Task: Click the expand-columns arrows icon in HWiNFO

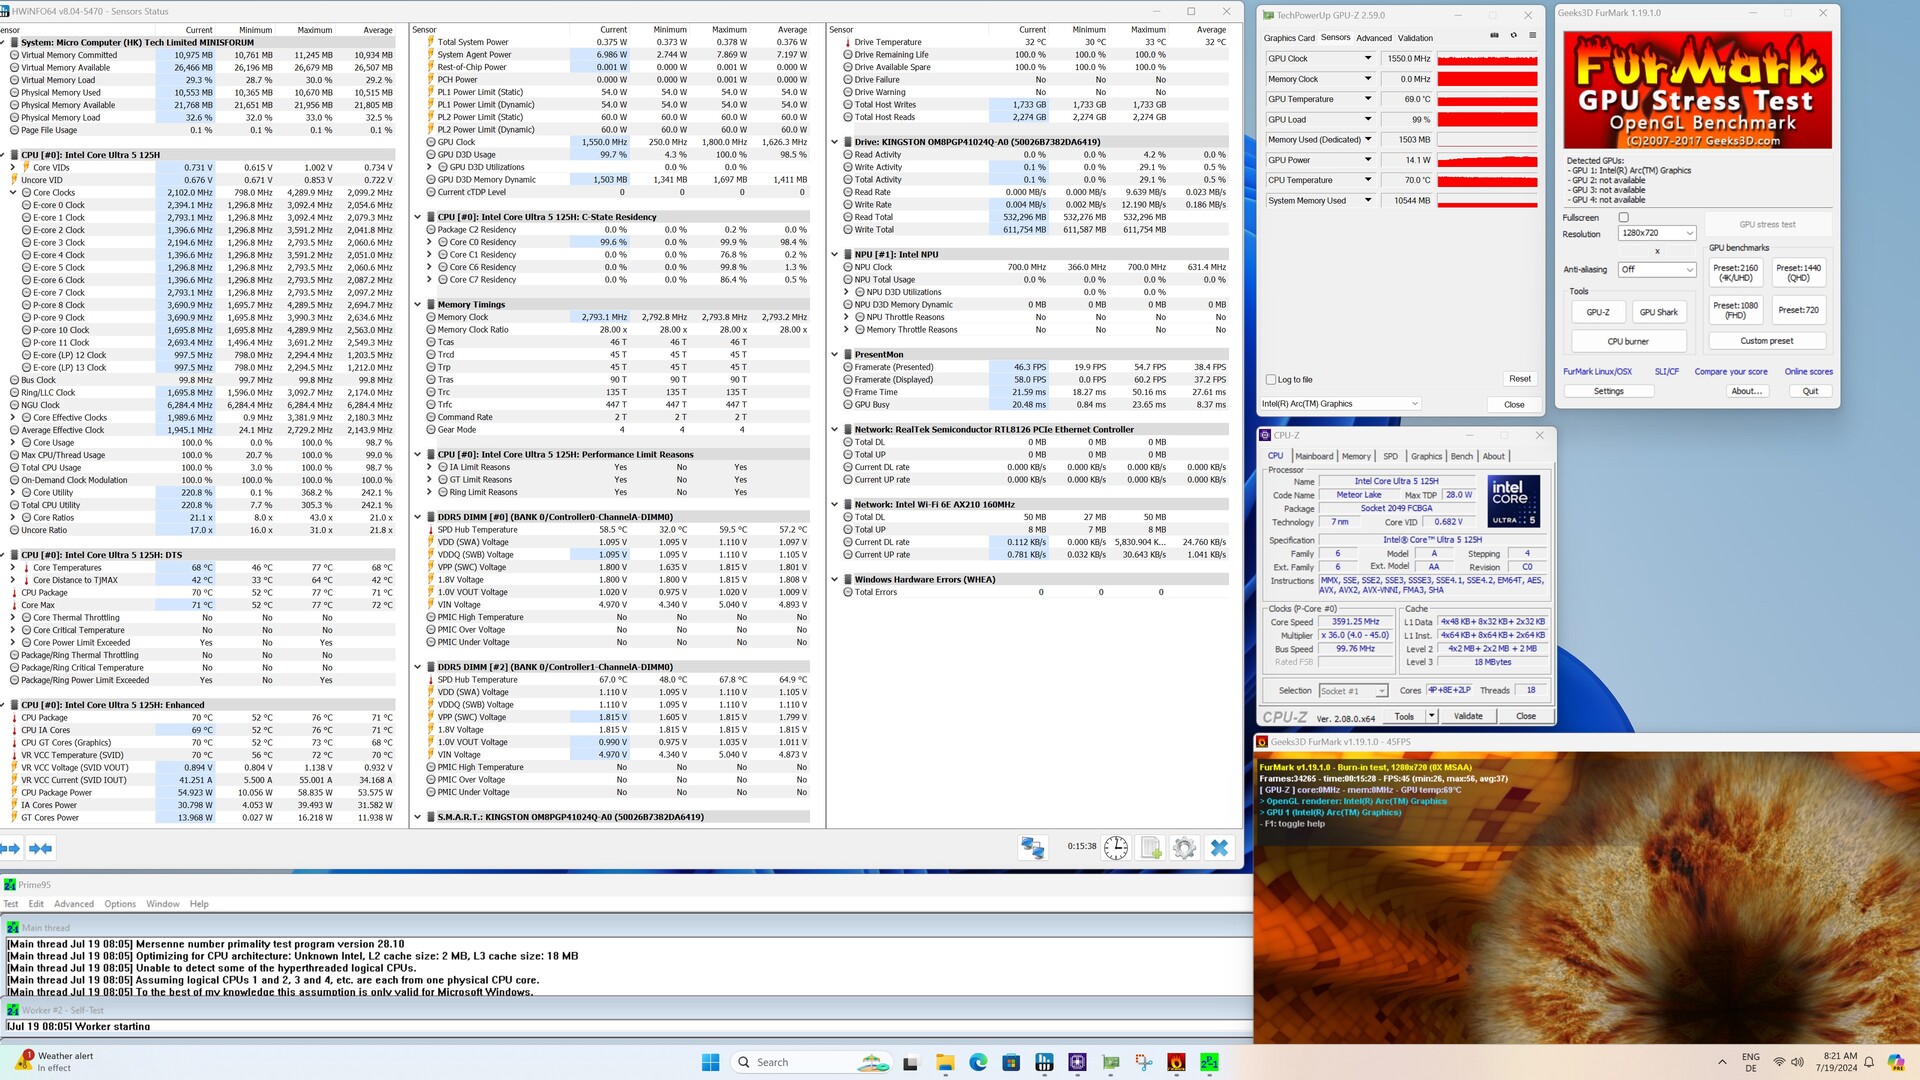Action: (x=11, y=848)
